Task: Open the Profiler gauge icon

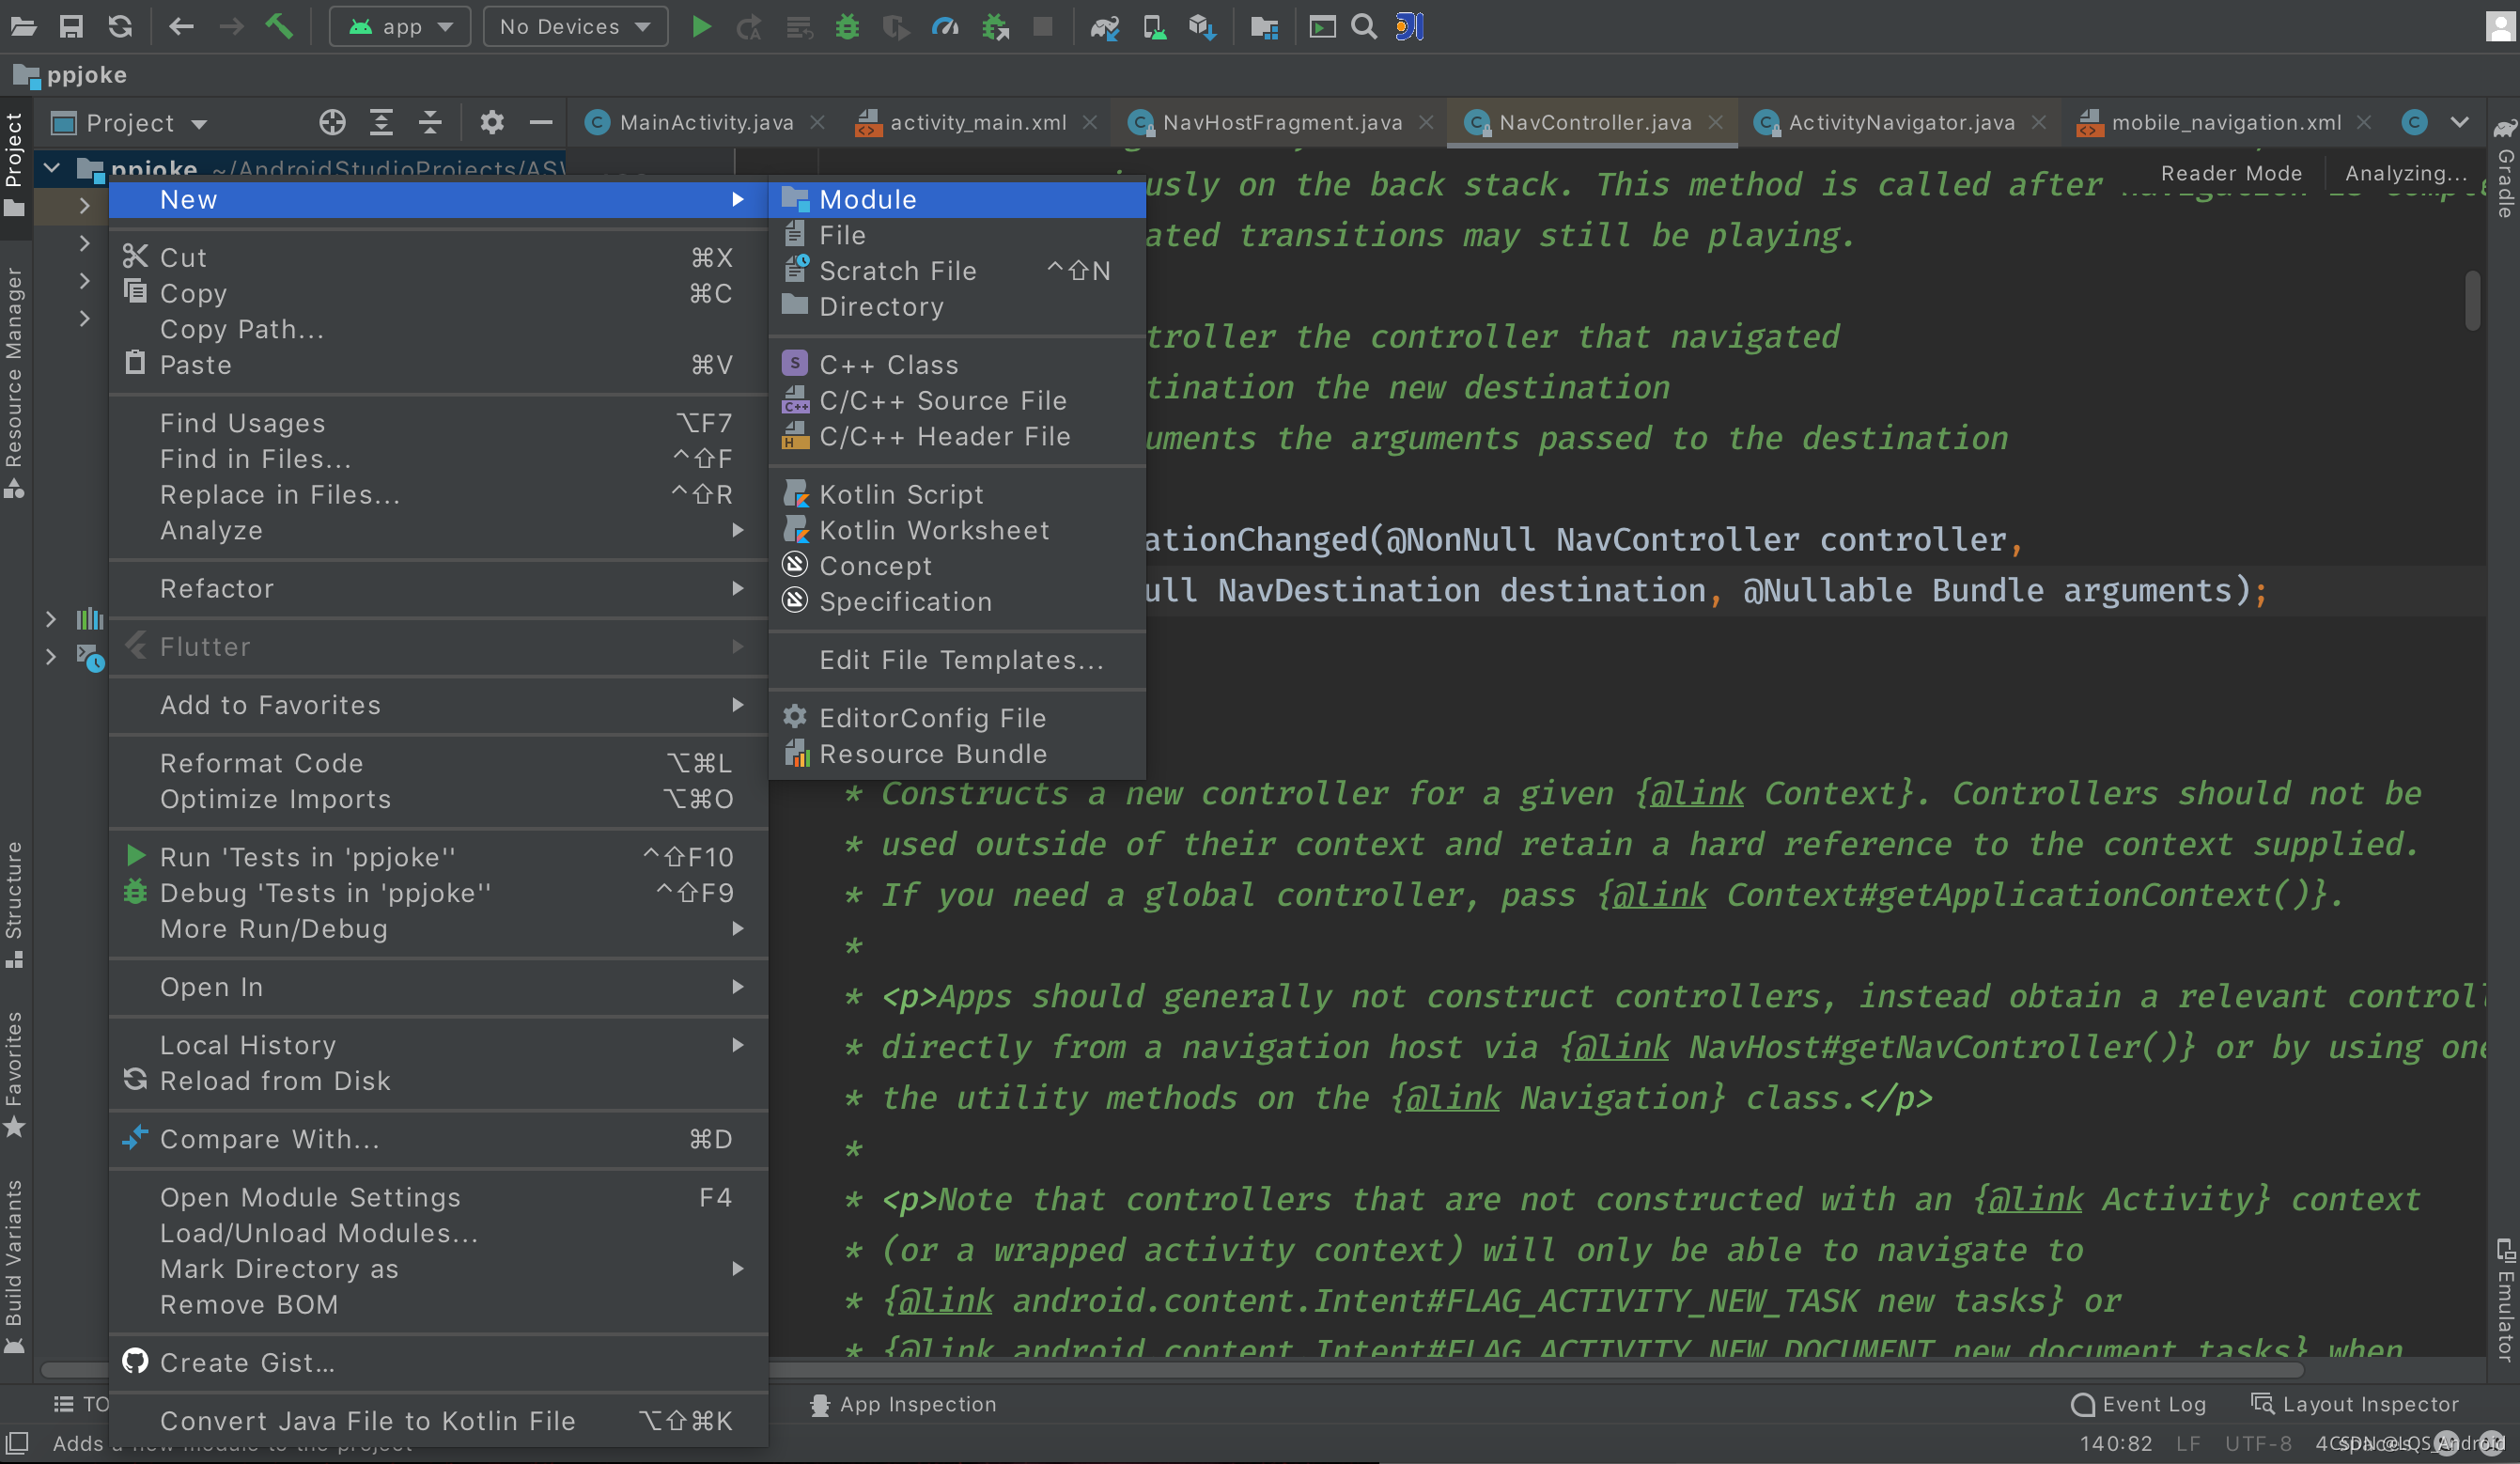Action: [944, 27]
